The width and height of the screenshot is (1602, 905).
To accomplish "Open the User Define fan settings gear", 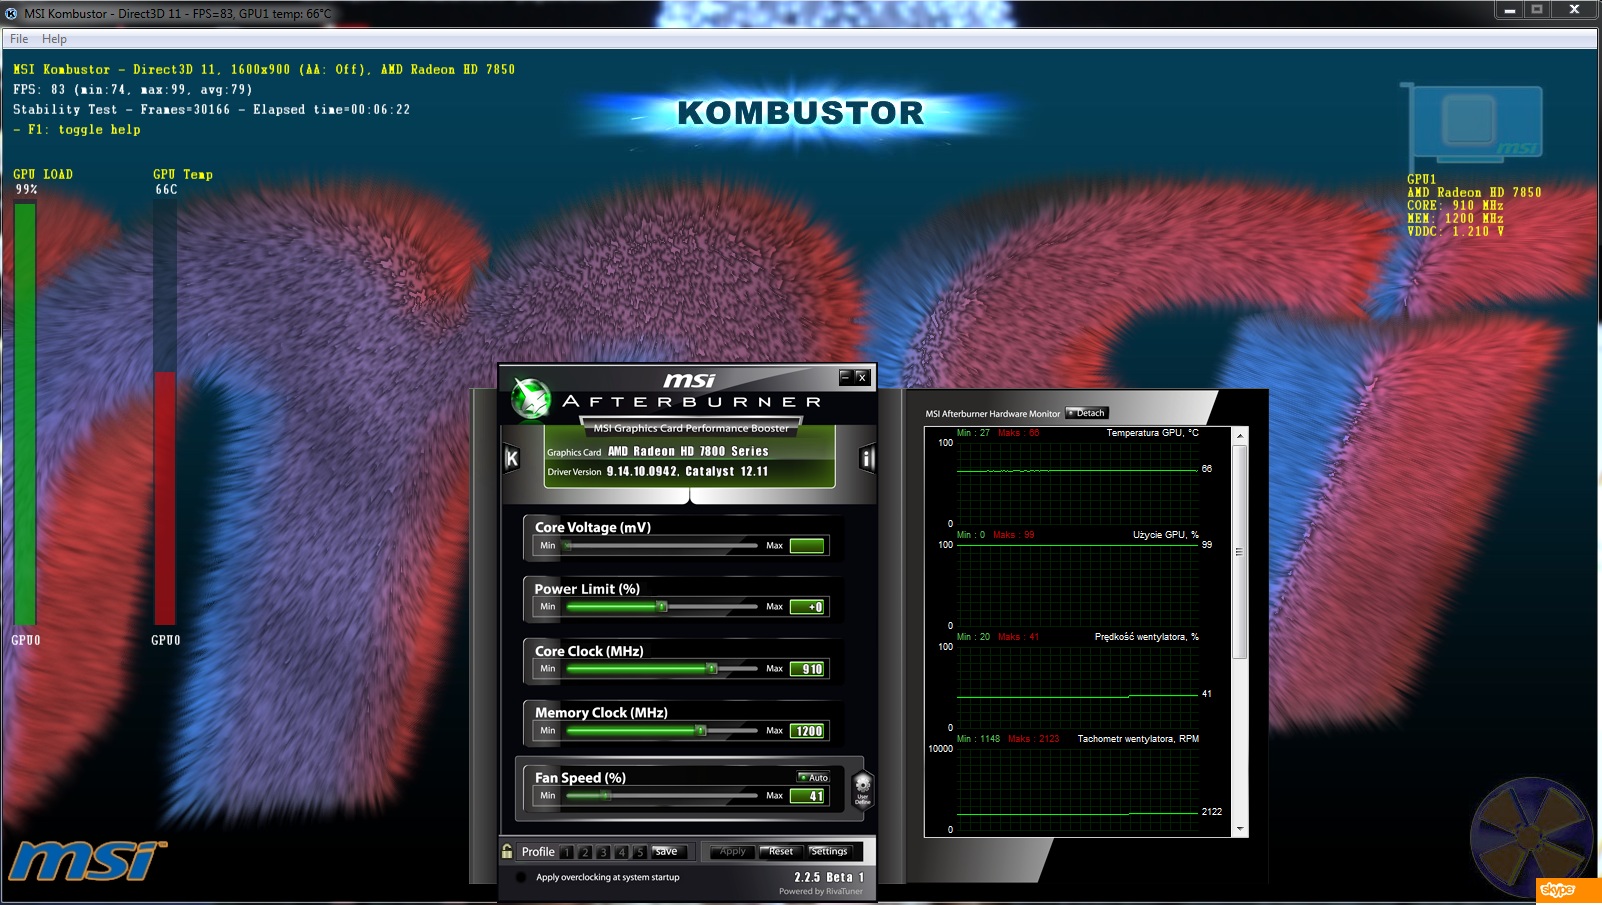I will tap(862, 788).
